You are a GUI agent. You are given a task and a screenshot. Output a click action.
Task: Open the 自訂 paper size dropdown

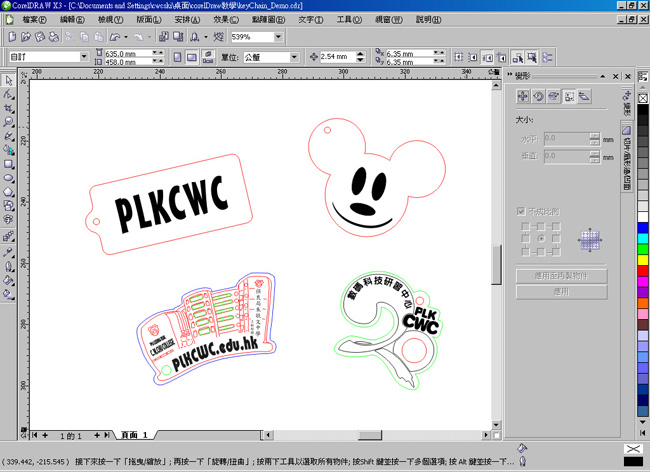pos(84,56)
